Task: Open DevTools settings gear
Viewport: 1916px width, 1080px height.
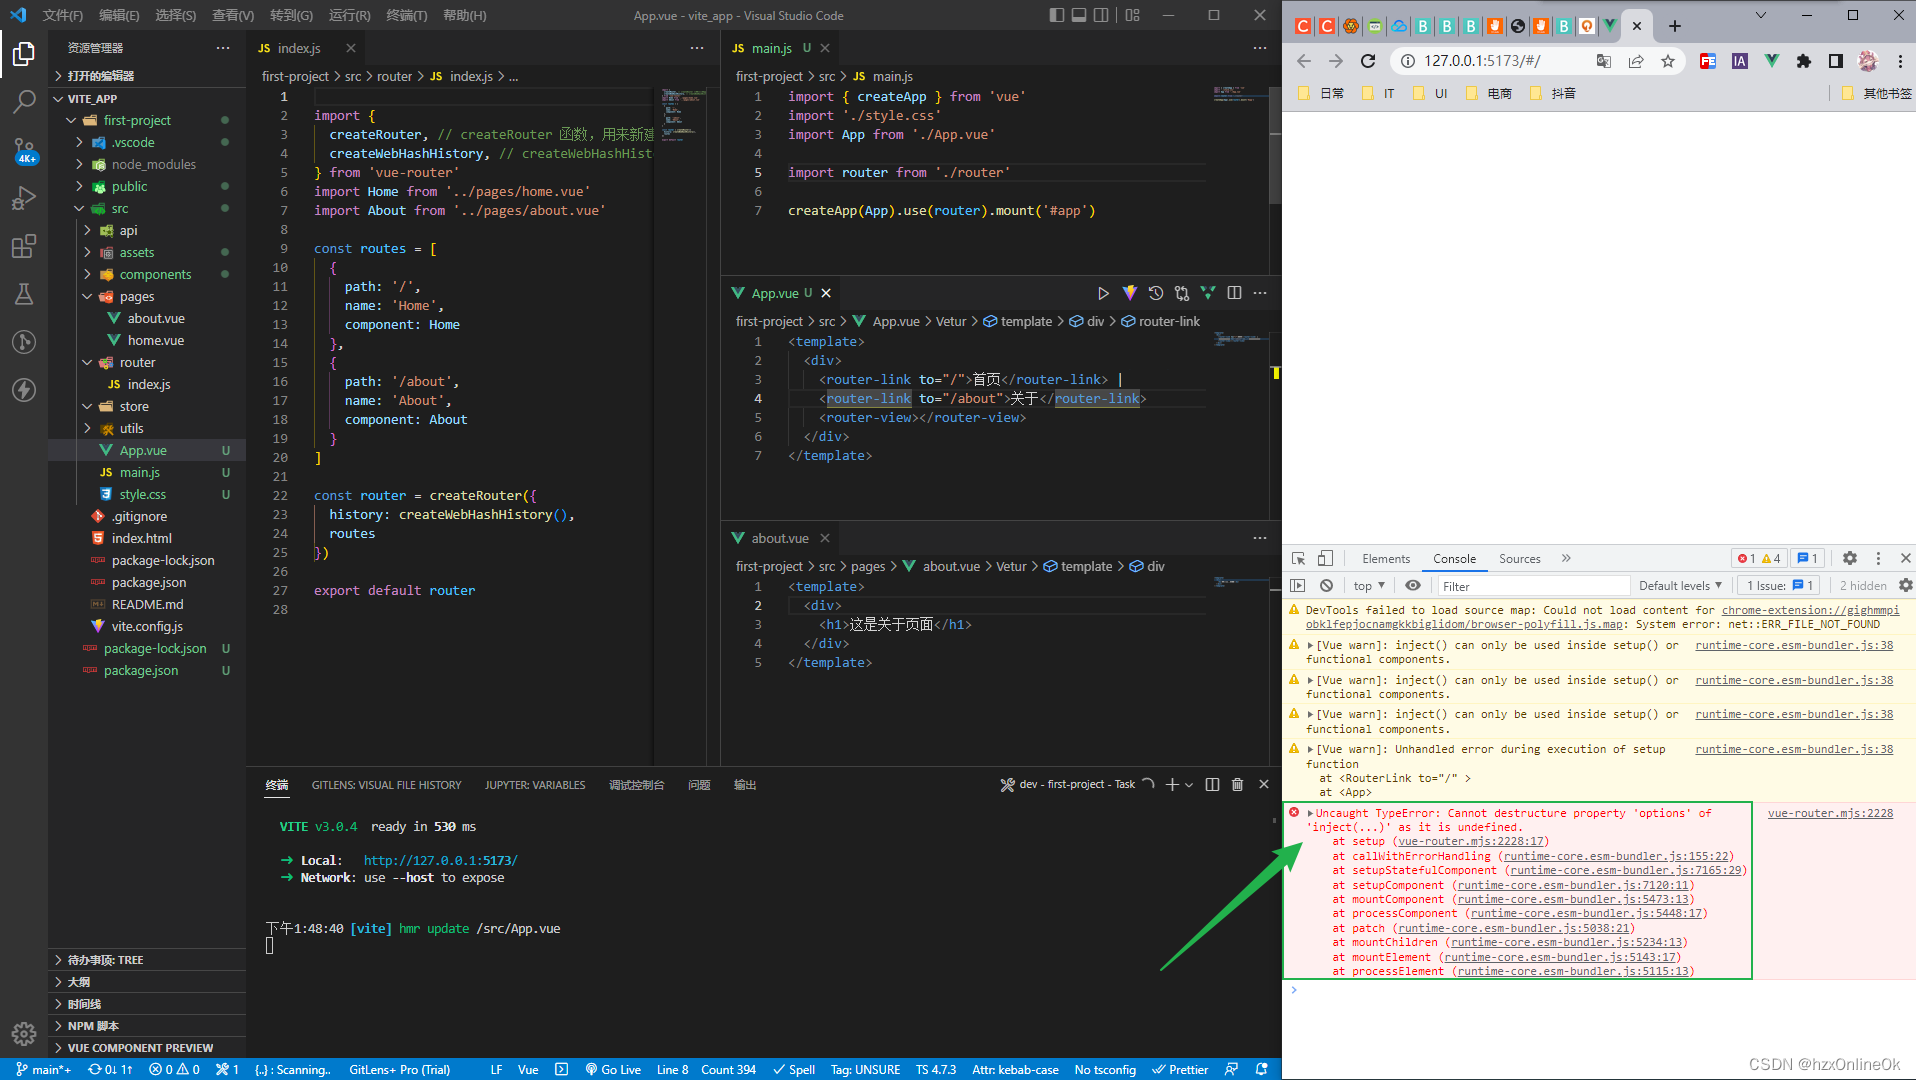Action: pyautogui.click(x=1849, y=558)
